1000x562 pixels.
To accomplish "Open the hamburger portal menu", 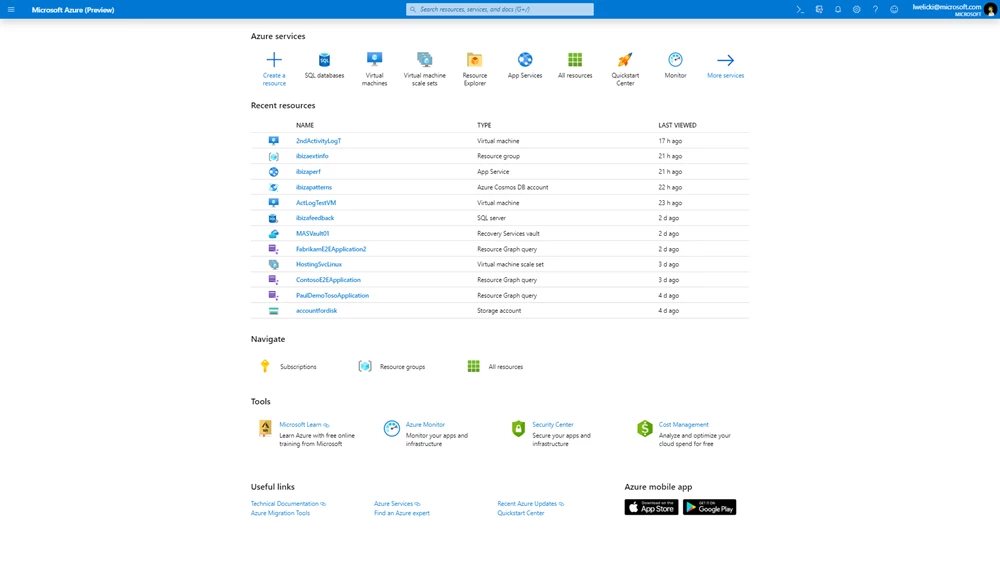I will coord(11,9).
